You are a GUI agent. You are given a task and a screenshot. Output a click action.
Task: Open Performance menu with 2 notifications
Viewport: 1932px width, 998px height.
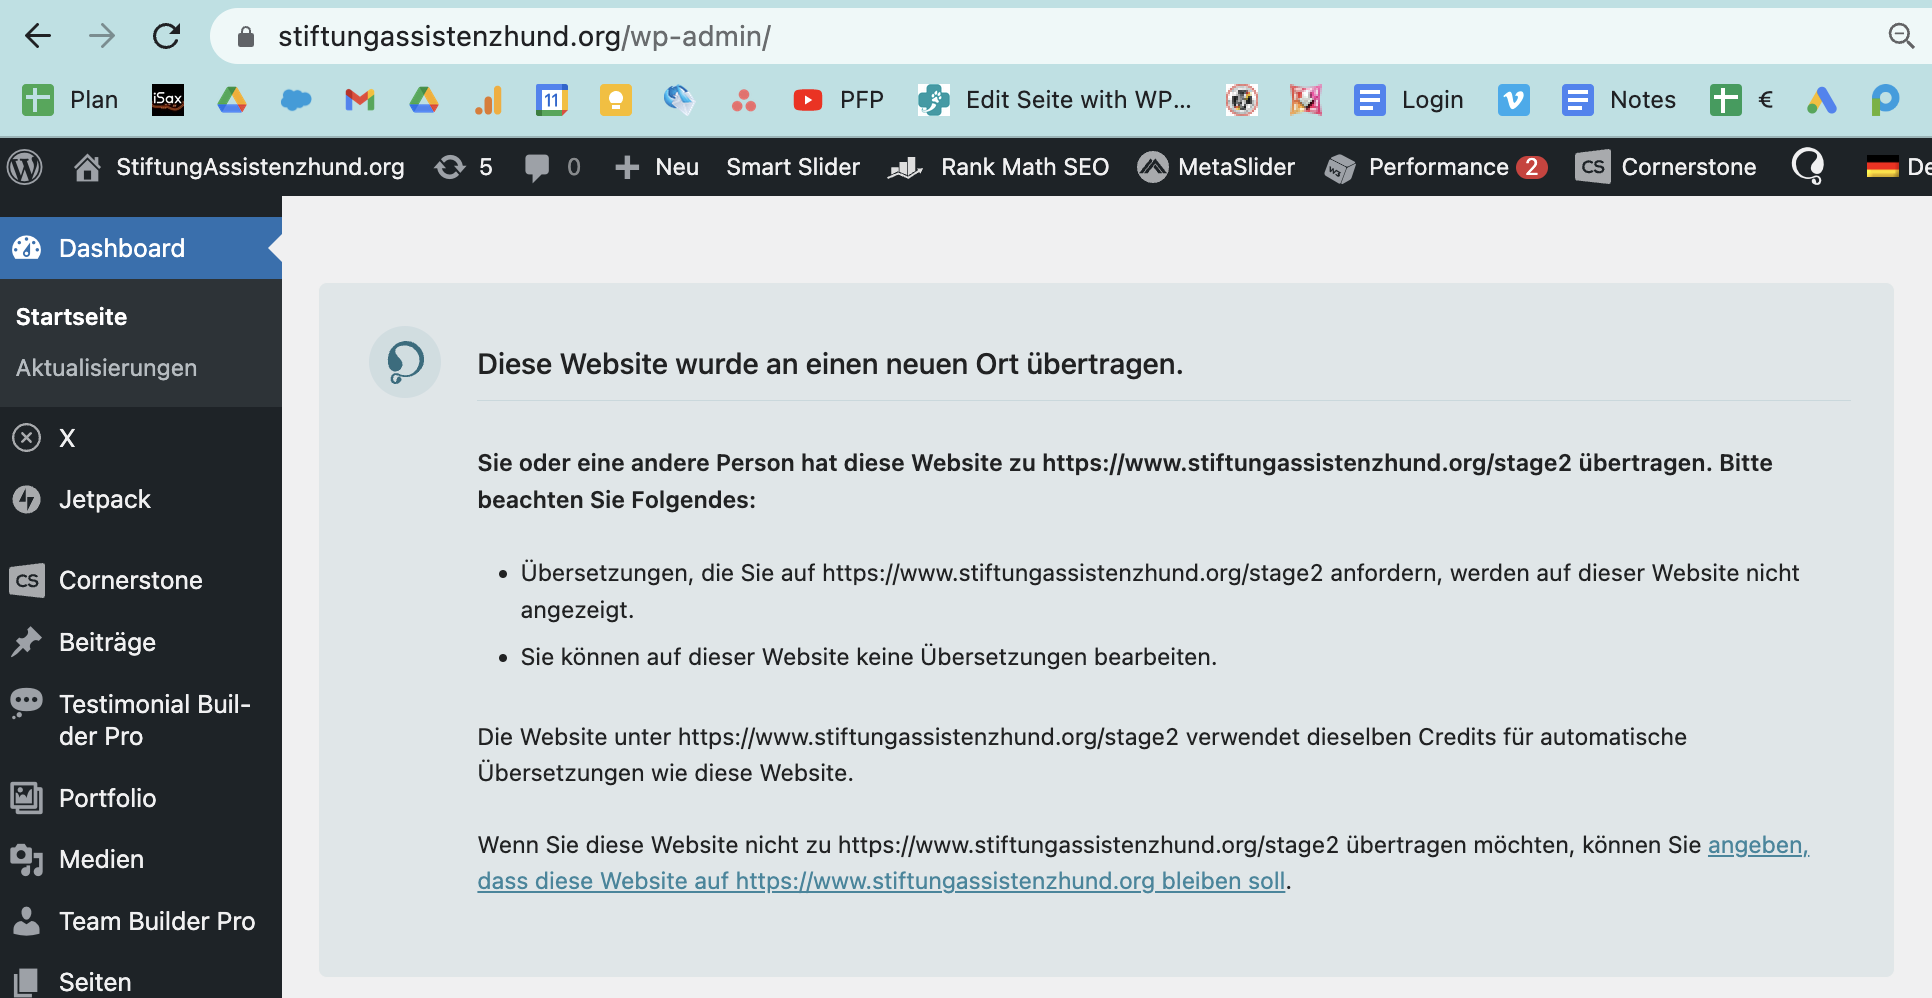(1436, 167)
